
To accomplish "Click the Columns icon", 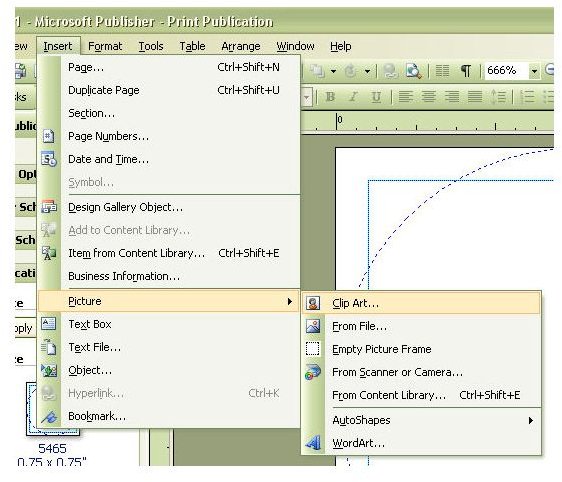I will point(442,71).
